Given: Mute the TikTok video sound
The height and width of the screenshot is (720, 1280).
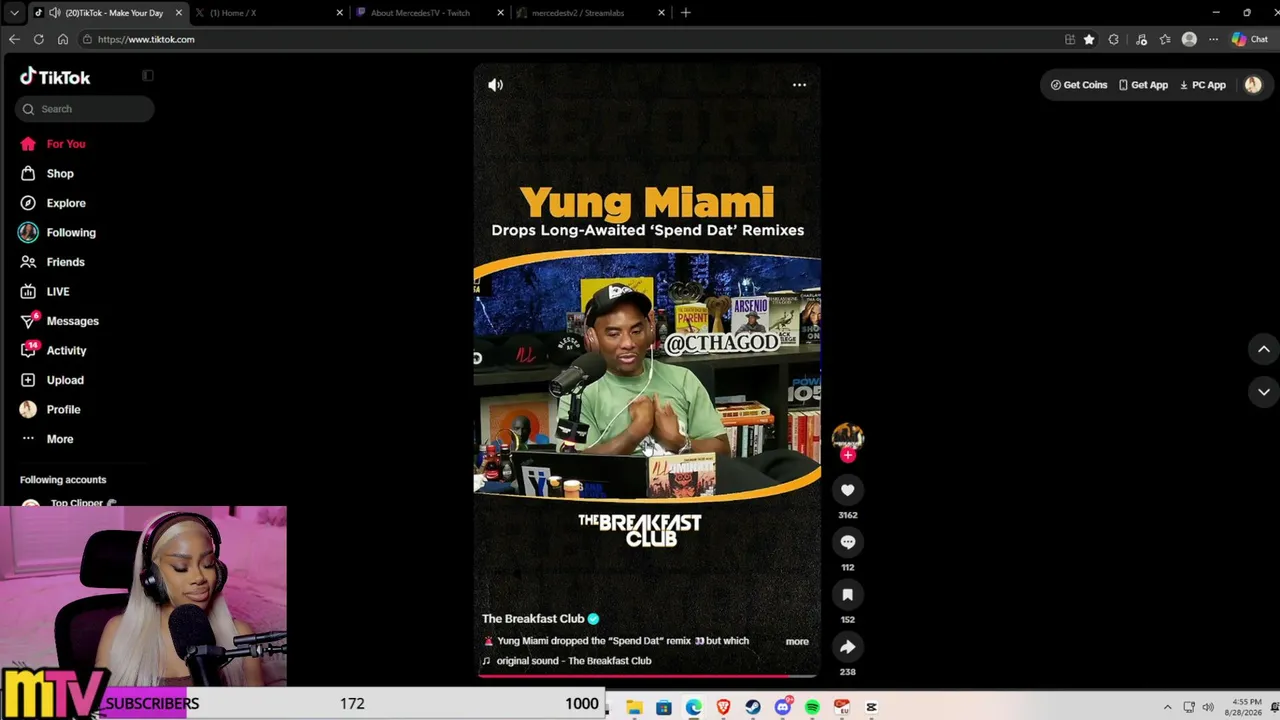Looking at the screenshot, I should 495,85.
